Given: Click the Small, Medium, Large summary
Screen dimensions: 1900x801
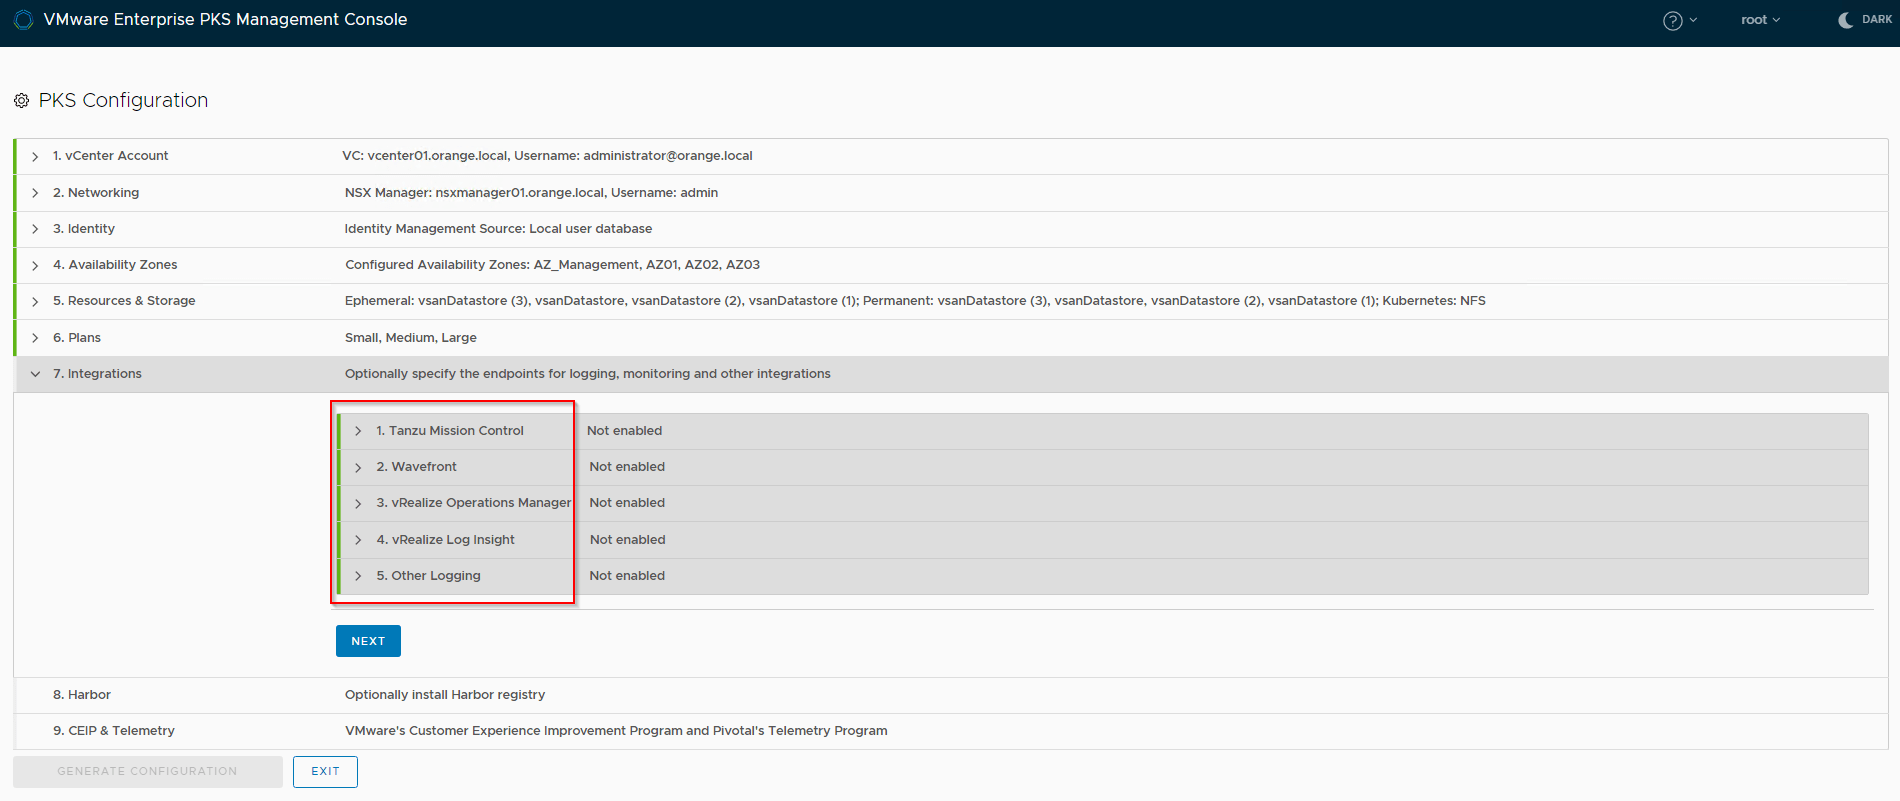Looking at the screenshot, I should pos(411,338).
